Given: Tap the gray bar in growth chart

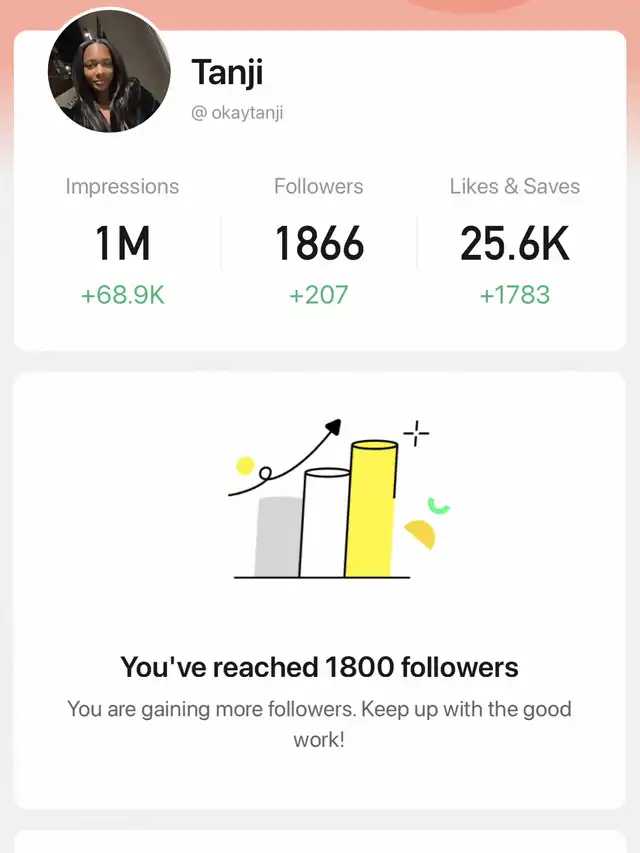Looking at the screenshot, I should tap(277, 537).
